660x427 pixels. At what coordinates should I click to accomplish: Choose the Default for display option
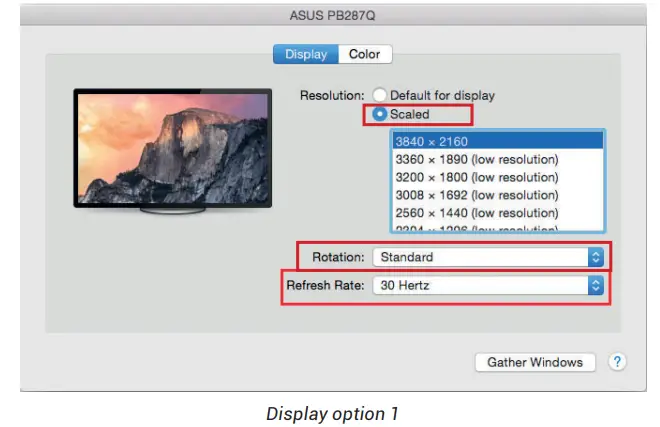(x=380, y=96)
